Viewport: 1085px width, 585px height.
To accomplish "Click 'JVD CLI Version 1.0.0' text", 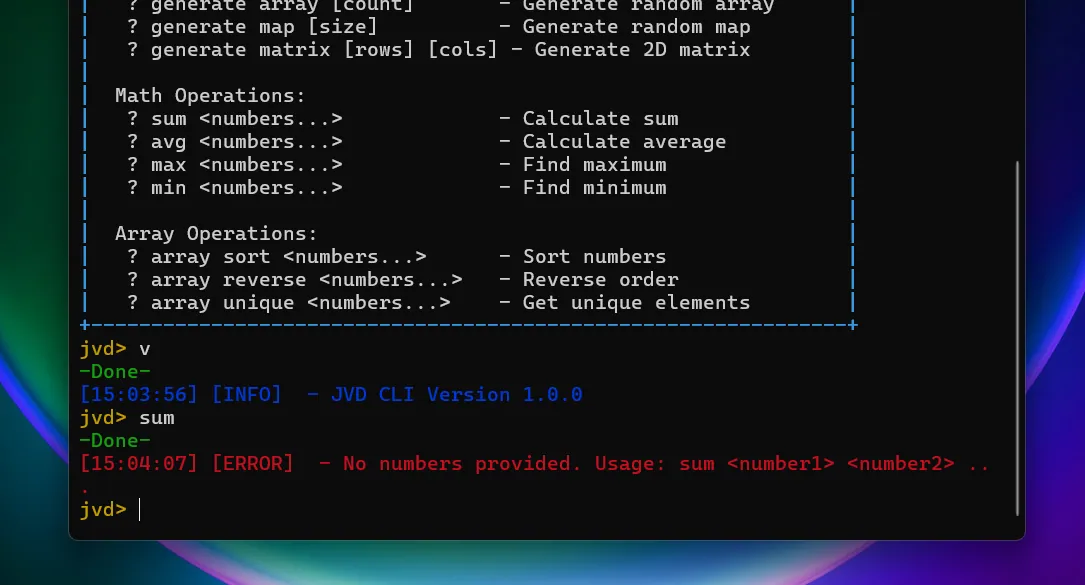I will coord(457,395).
